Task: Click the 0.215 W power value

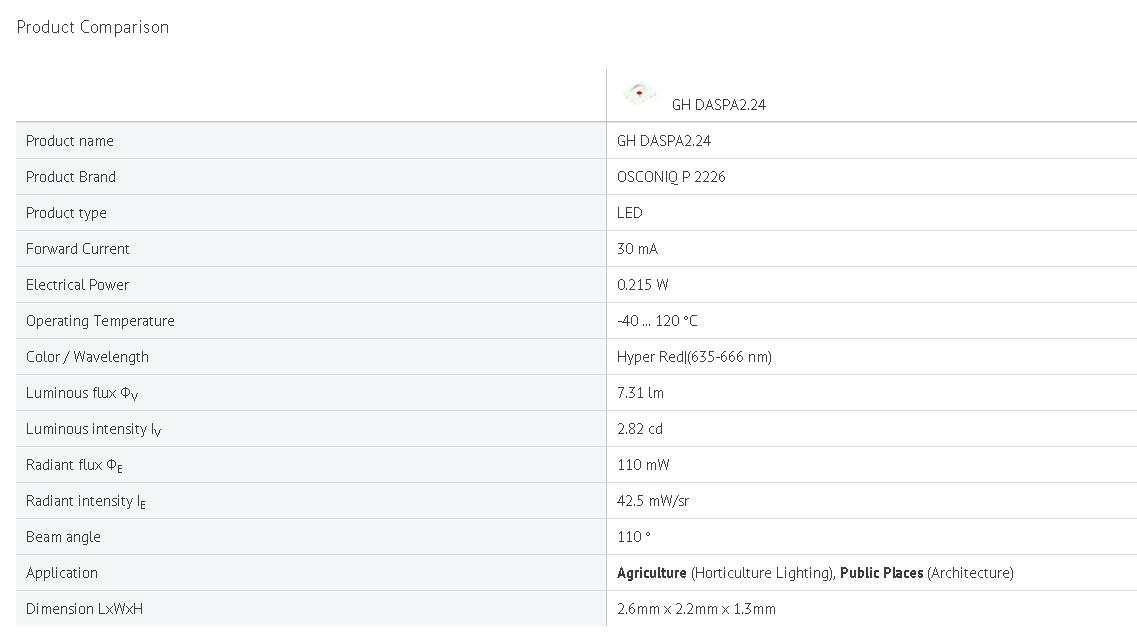Action: point(643,285)
